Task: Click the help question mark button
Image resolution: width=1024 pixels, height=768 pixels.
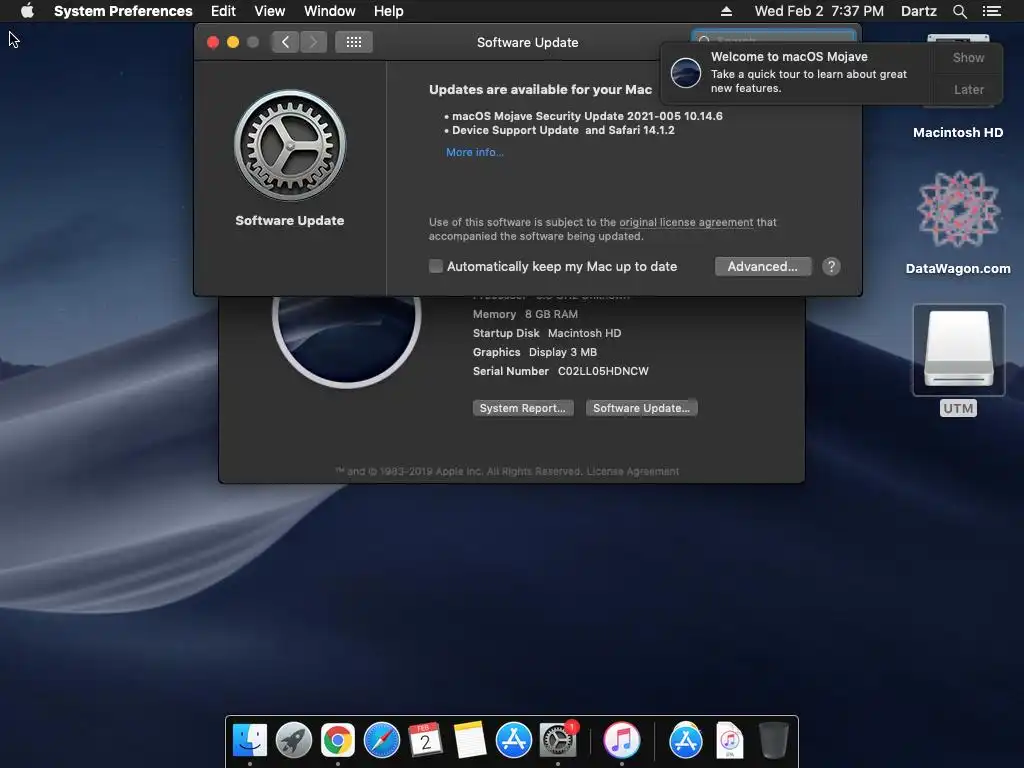Action: point(831,266)
